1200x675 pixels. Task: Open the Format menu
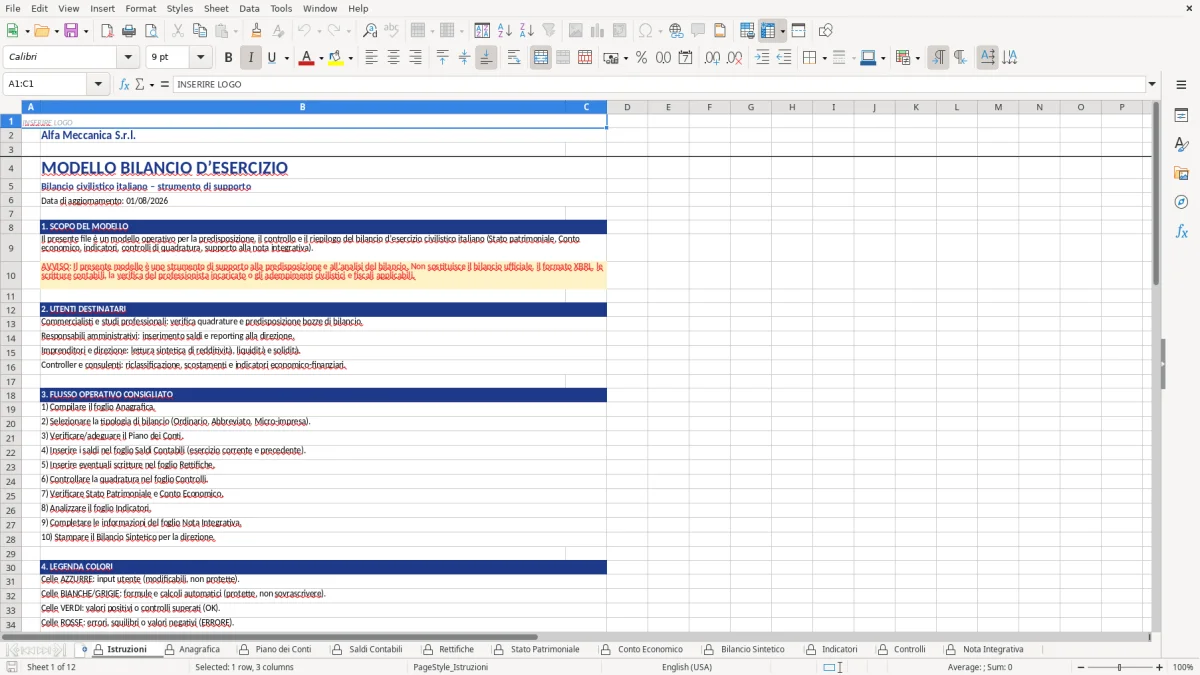(140, 8)
